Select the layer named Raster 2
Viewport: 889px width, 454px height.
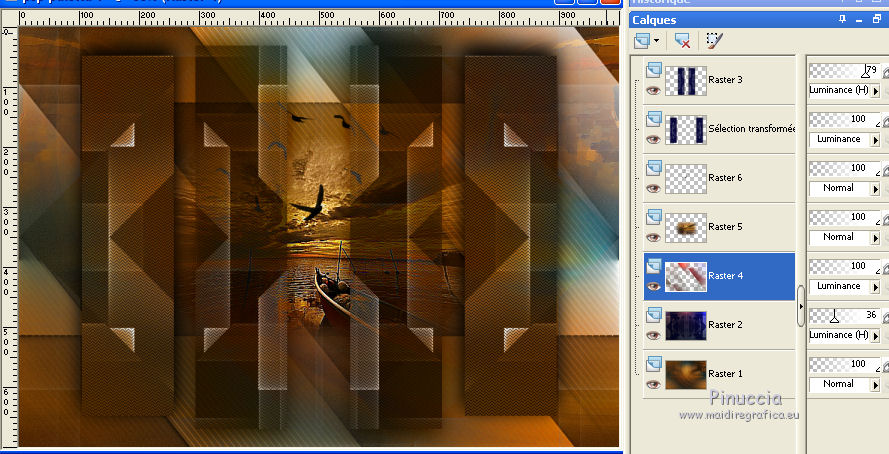pyautogui.click(x=725, y=325)
